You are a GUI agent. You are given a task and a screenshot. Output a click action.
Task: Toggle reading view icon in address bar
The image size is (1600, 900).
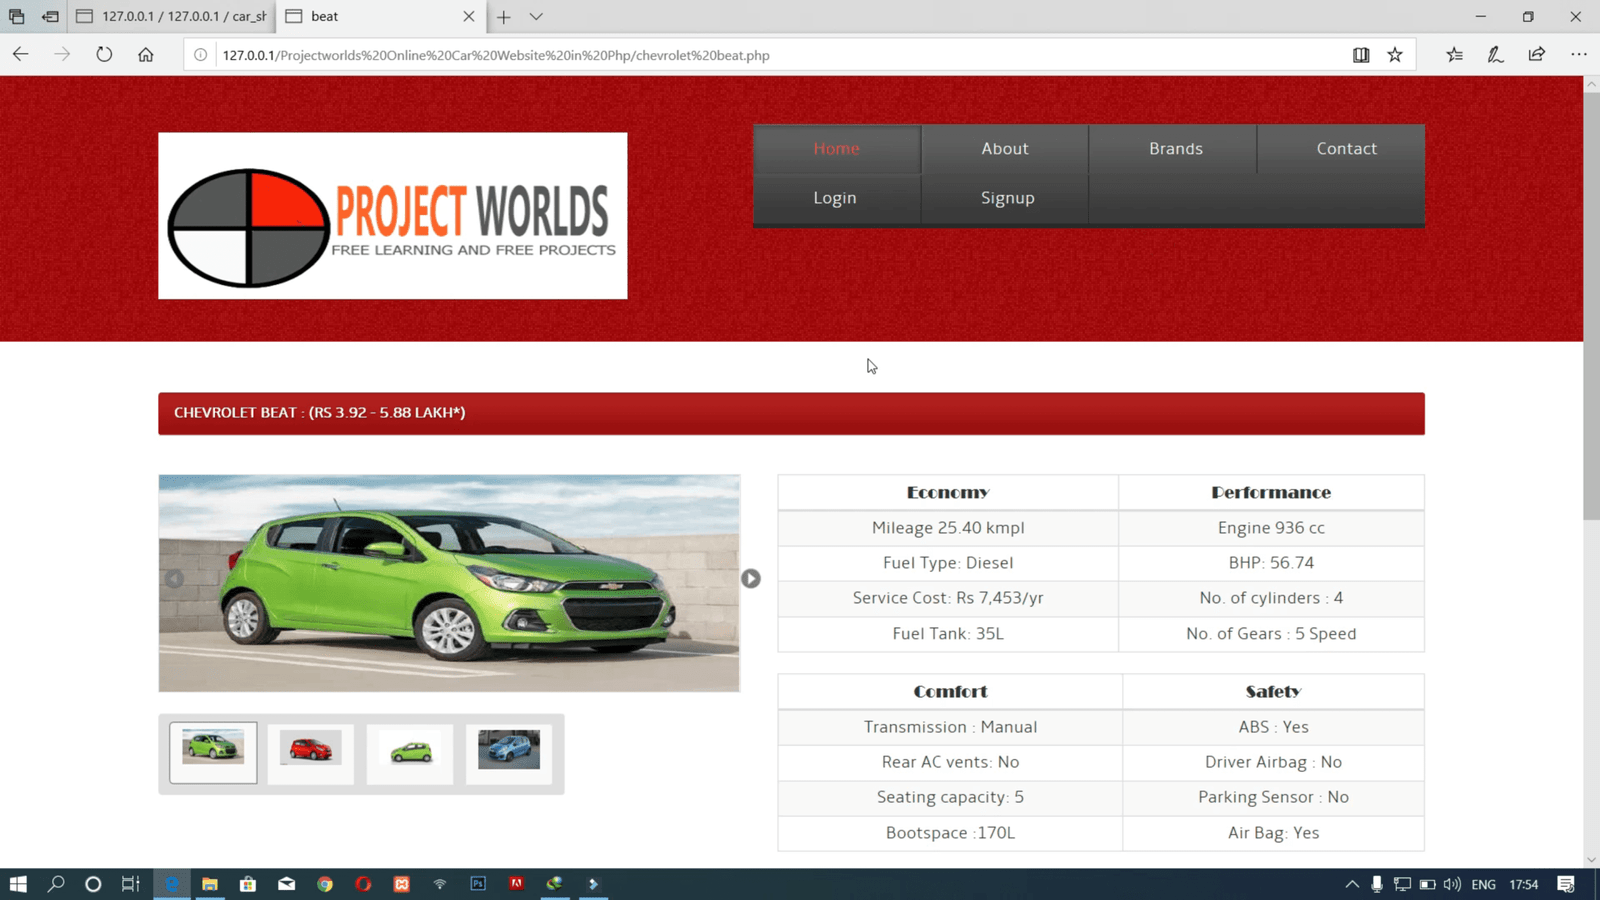(1361, 55)
